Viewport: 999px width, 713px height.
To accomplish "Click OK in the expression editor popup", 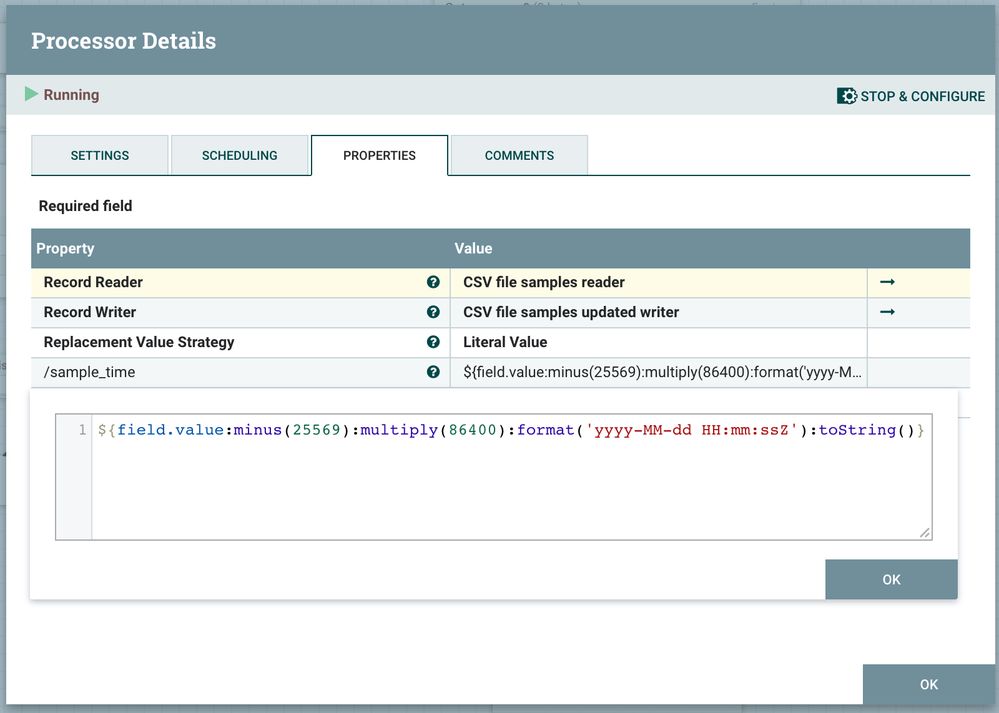I will tap(891, 580).
